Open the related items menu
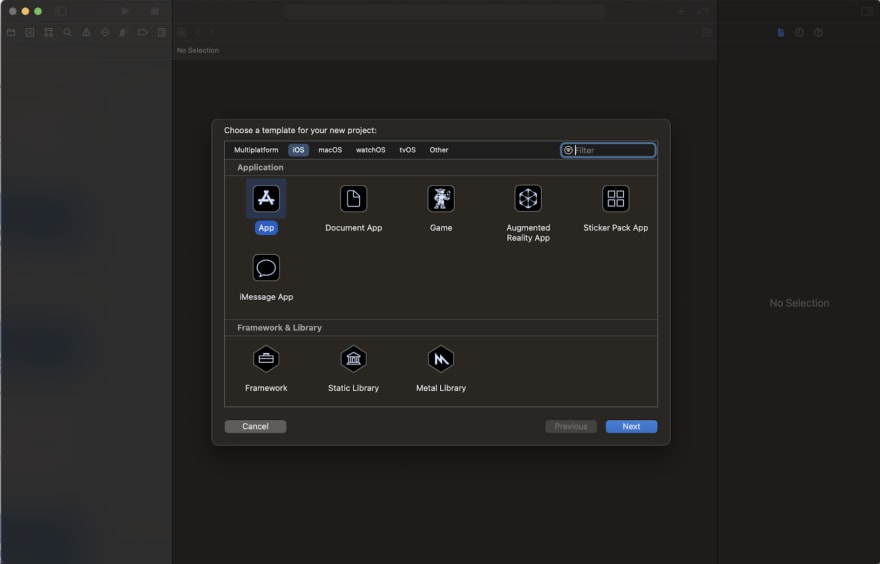Viewport: 880px width, 564px height. click(x=181, y=33)
